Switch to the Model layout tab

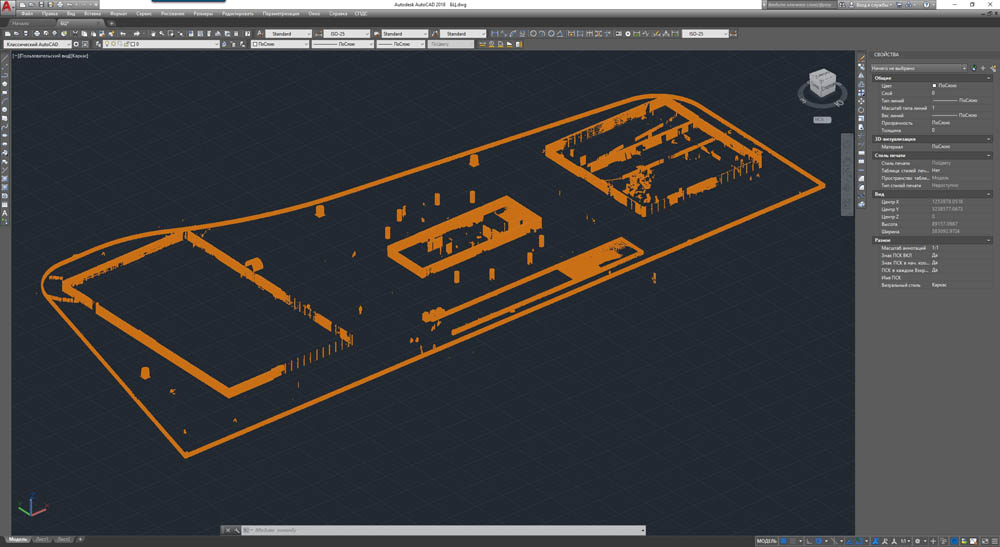[x=18, y=539]
